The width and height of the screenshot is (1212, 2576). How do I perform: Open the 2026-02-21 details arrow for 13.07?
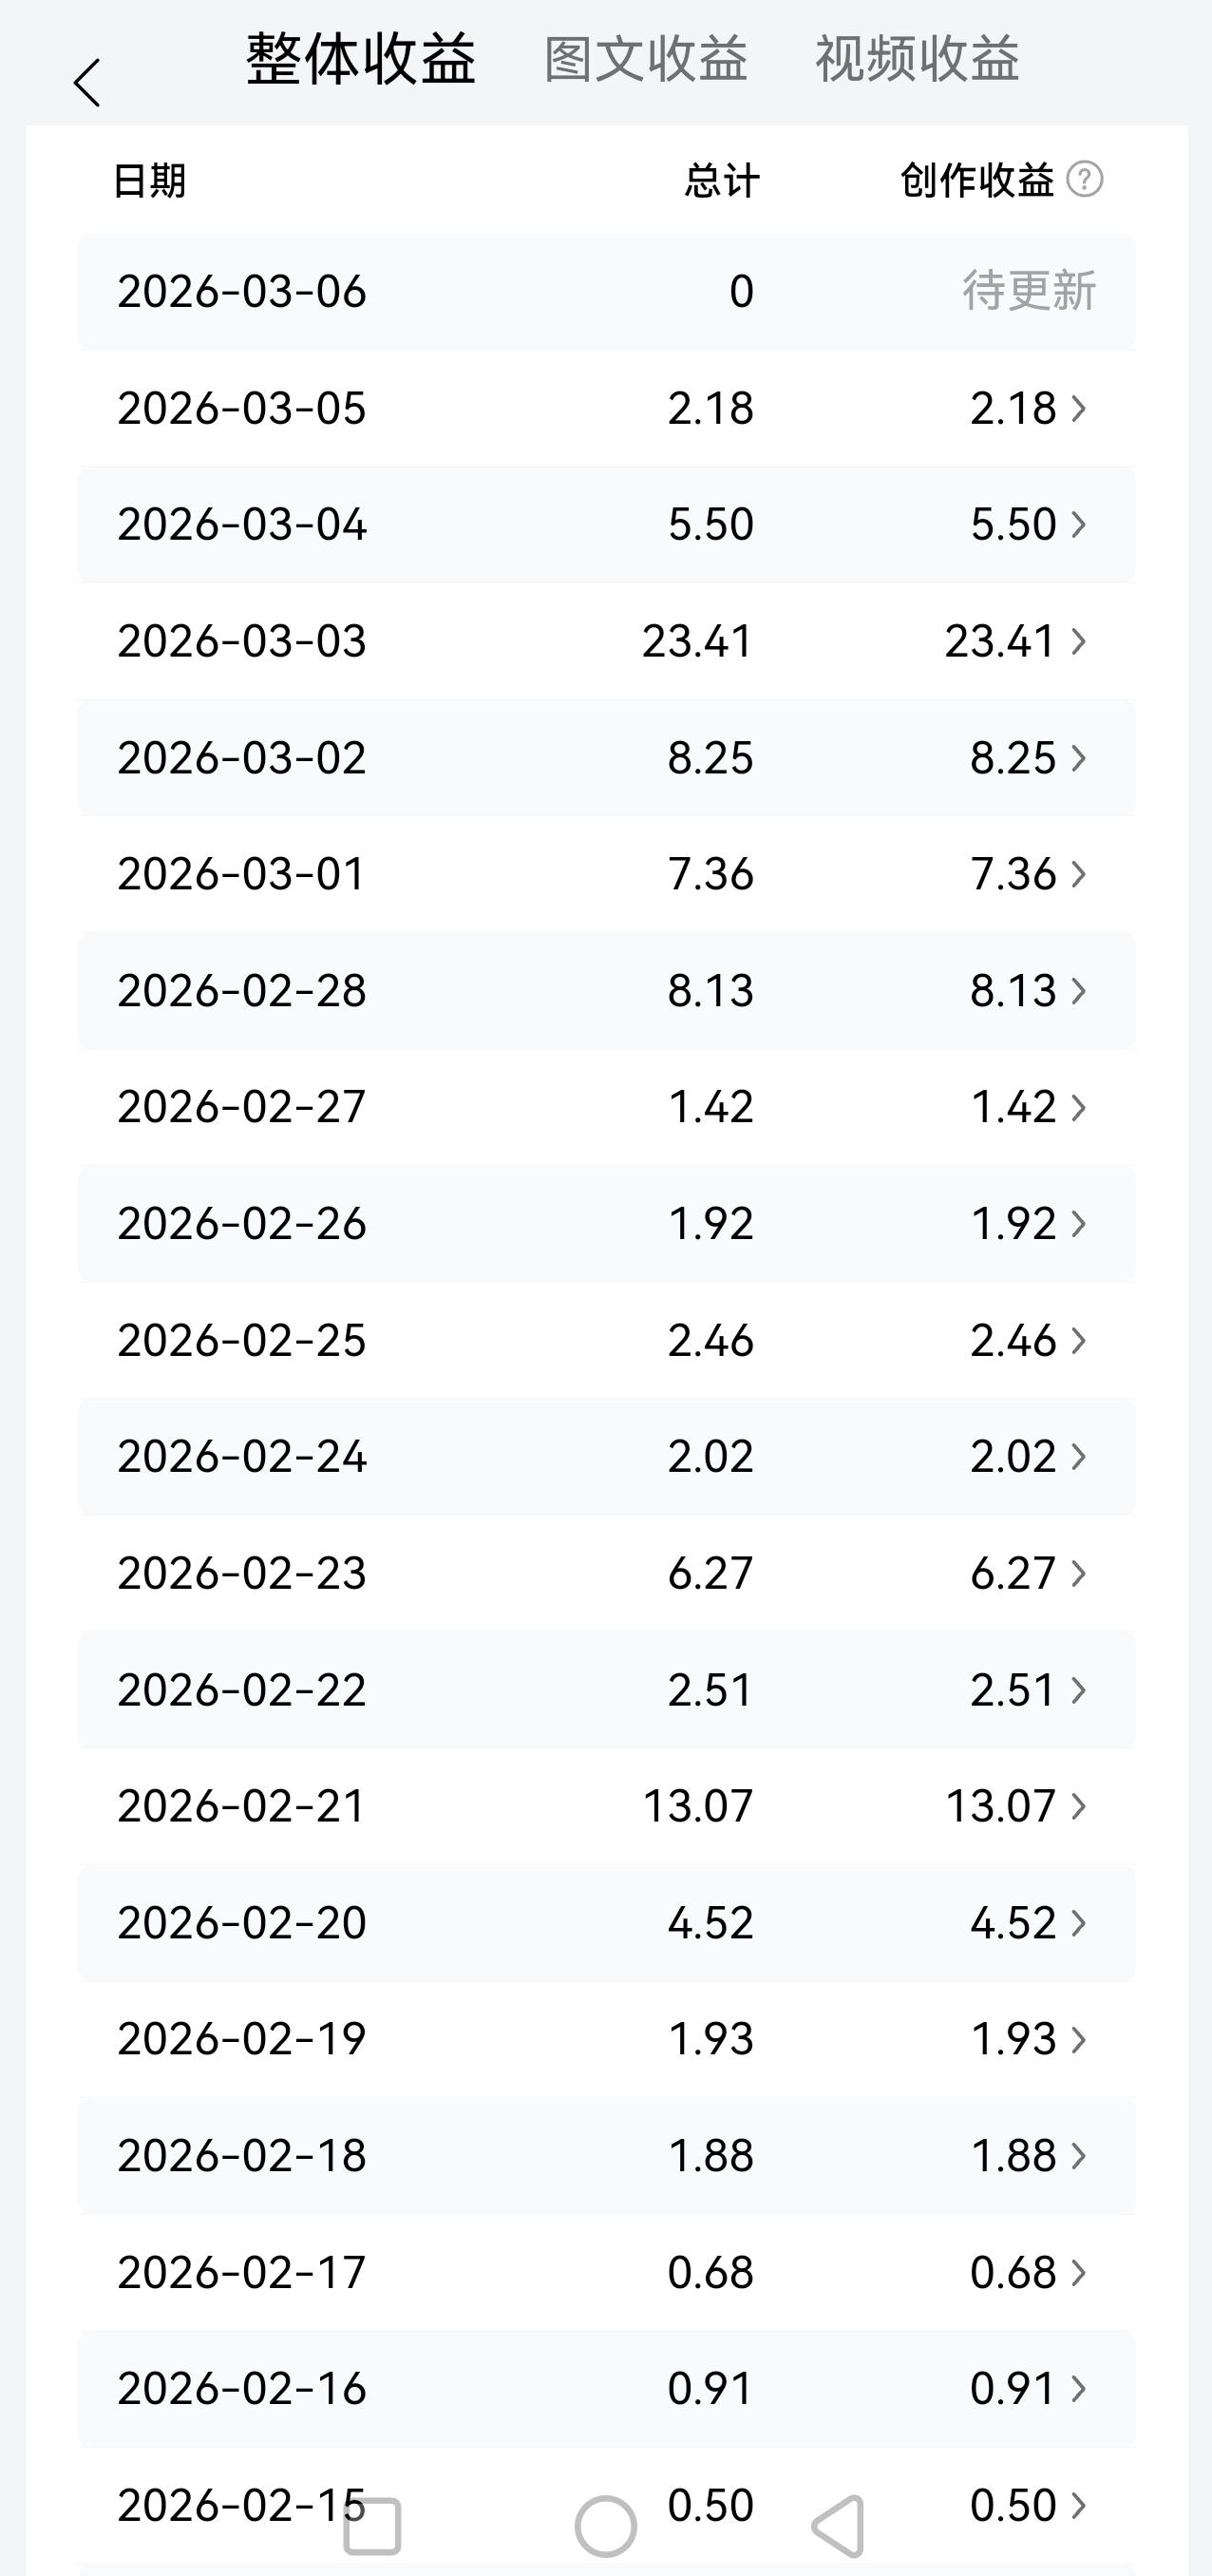click(1078, 1806)
